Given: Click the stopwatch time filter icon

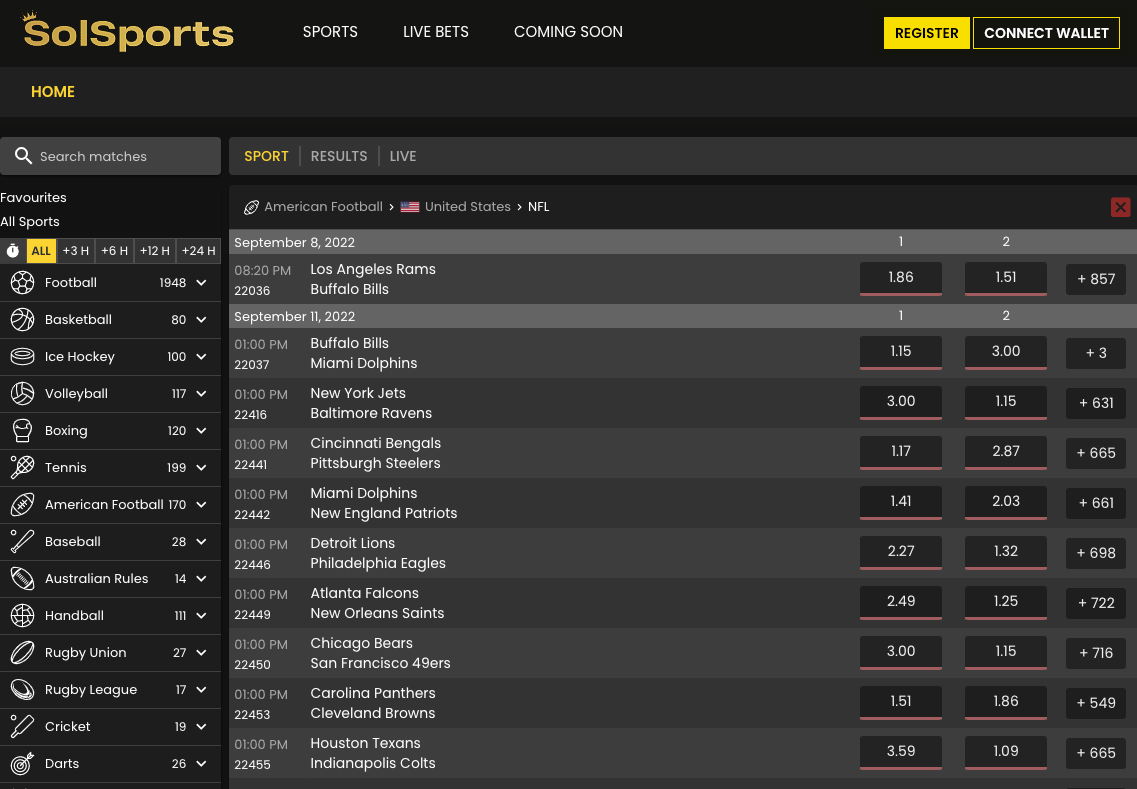Looking at the screenshot, I should tap(13, 251).
